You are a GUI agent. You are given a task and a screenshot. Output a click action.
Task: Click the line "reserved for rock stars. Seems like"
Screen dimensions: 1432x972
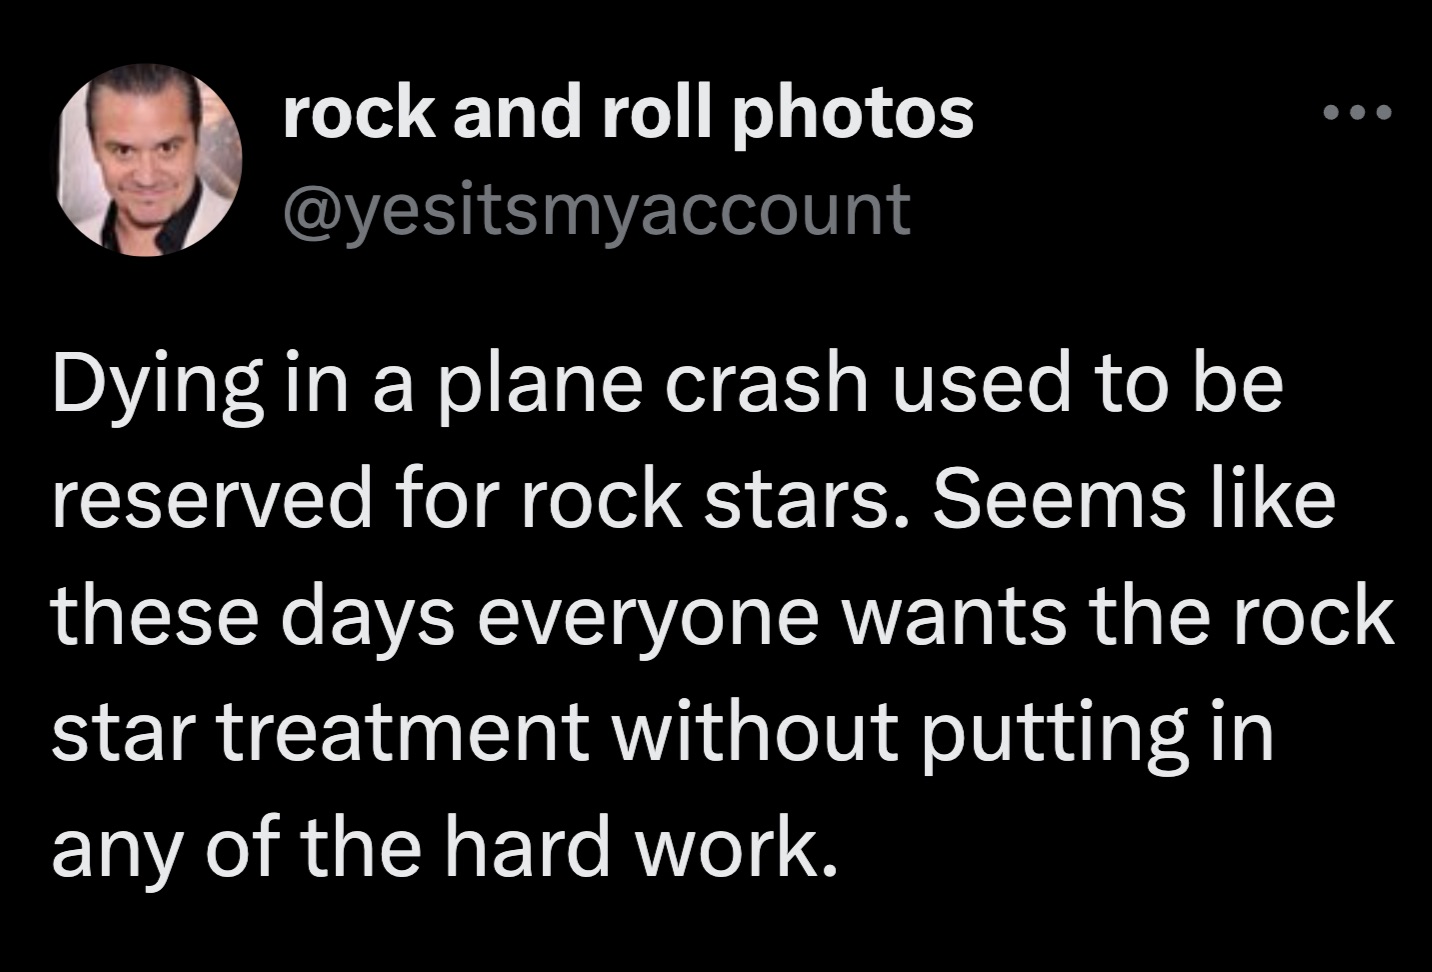click(x=692, y=498)
